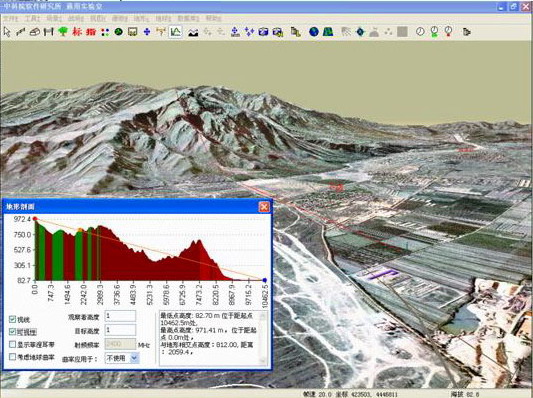Click the 观察者高度 observer height input field
The width and height of the screenshot is (533, 398).
pyautogui.click(x=120, y=316)
